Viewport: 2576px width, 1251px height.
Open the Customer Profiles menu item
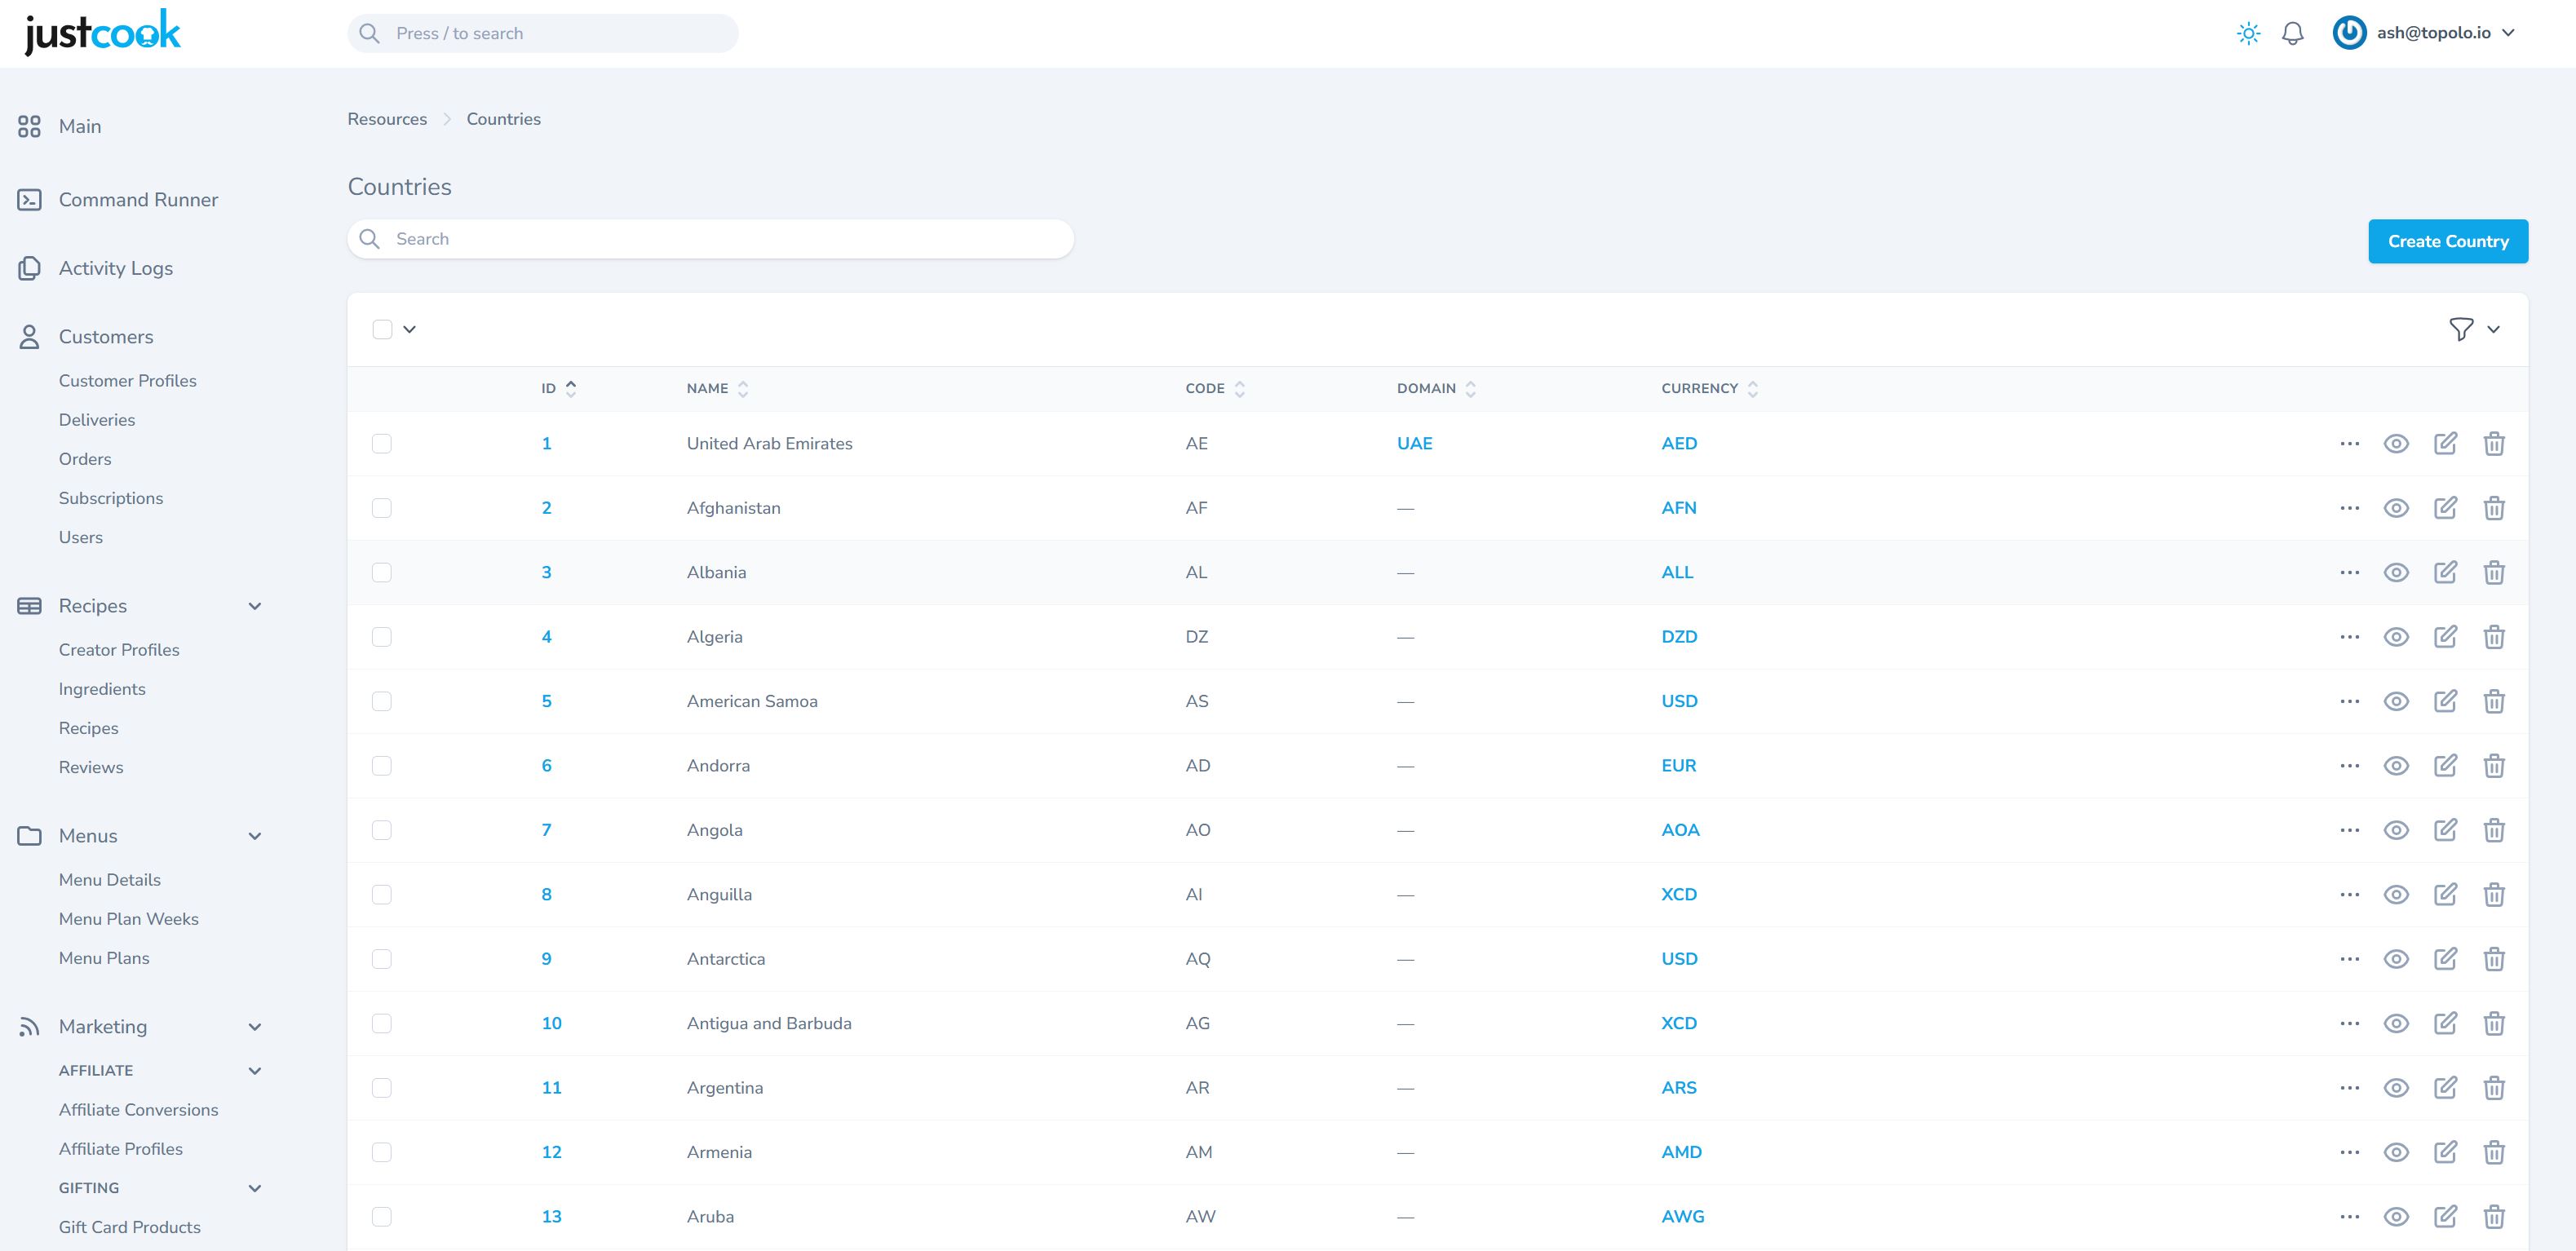[127, 380]
